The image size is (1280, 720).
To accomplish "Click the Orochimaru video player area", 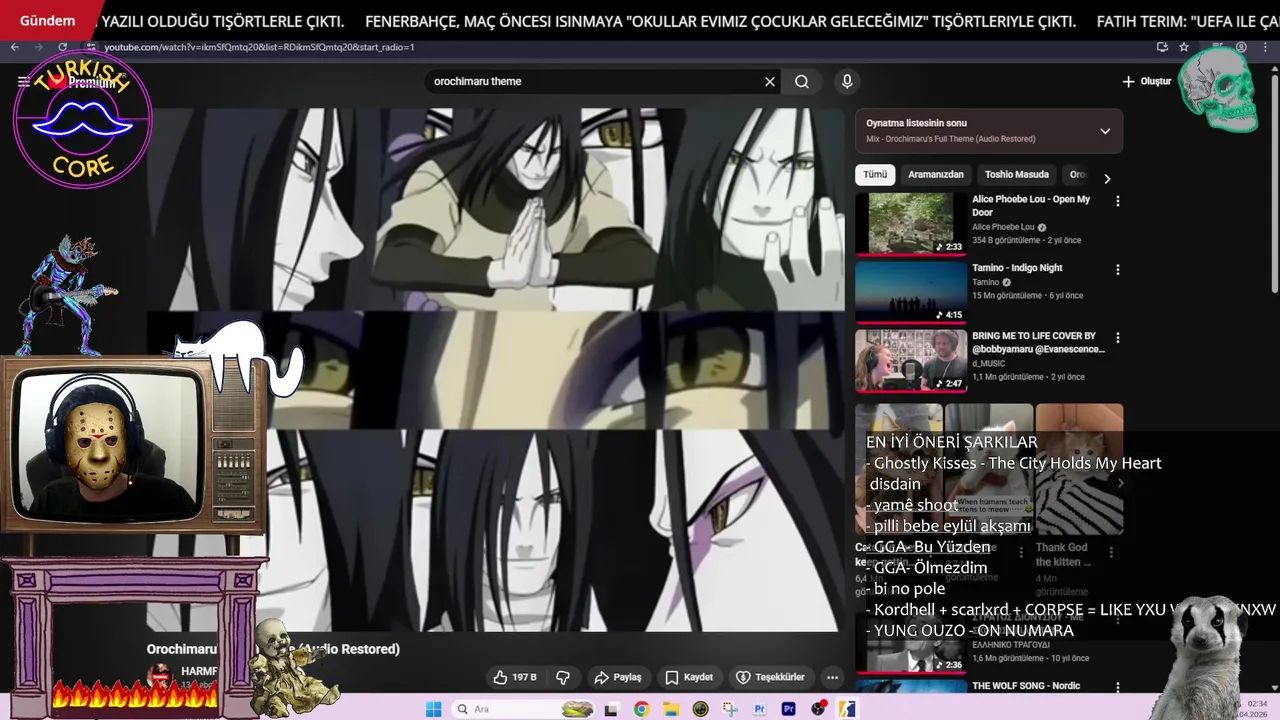I will click(495, 370).
